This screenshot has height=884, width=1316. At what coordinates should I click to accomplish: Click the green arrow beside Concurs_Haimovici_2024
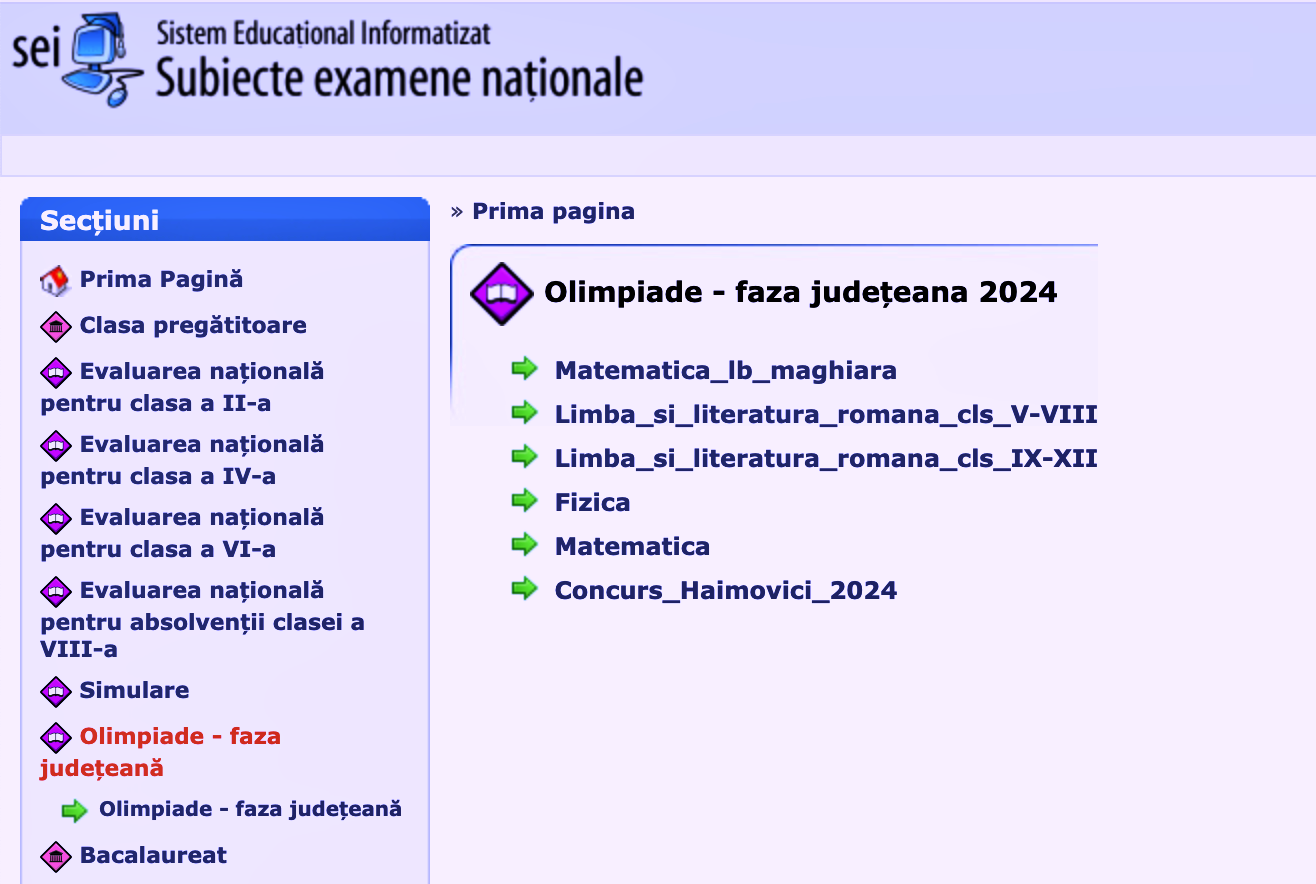coord(525,589)
